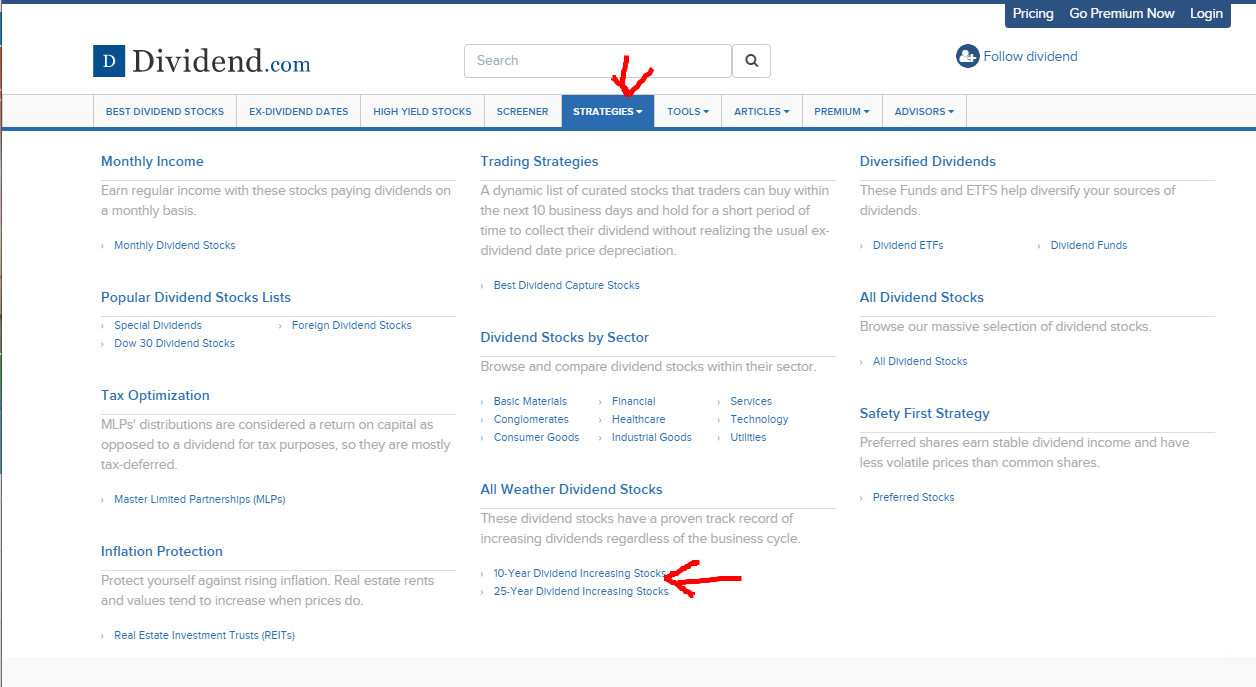The width and height of the screenshot is (1256, 687).
Task: Click Follow dividend link text
Action: click(x=1030, y=56)
